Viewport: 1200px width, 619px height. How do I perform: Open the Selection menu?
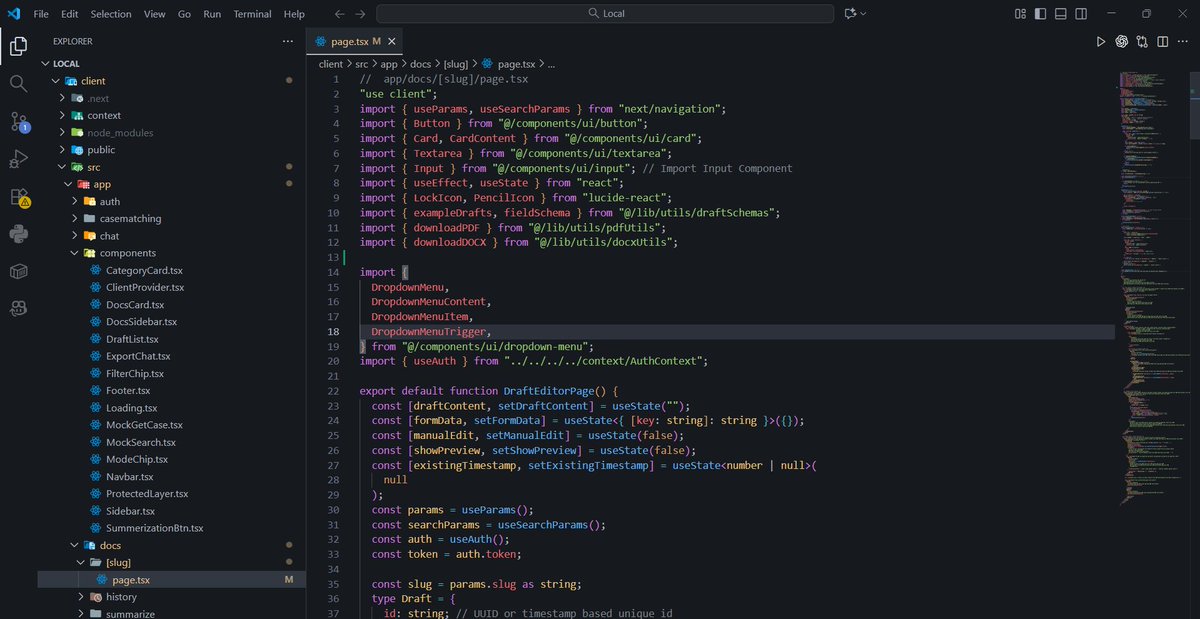click(x=110, y=14)
